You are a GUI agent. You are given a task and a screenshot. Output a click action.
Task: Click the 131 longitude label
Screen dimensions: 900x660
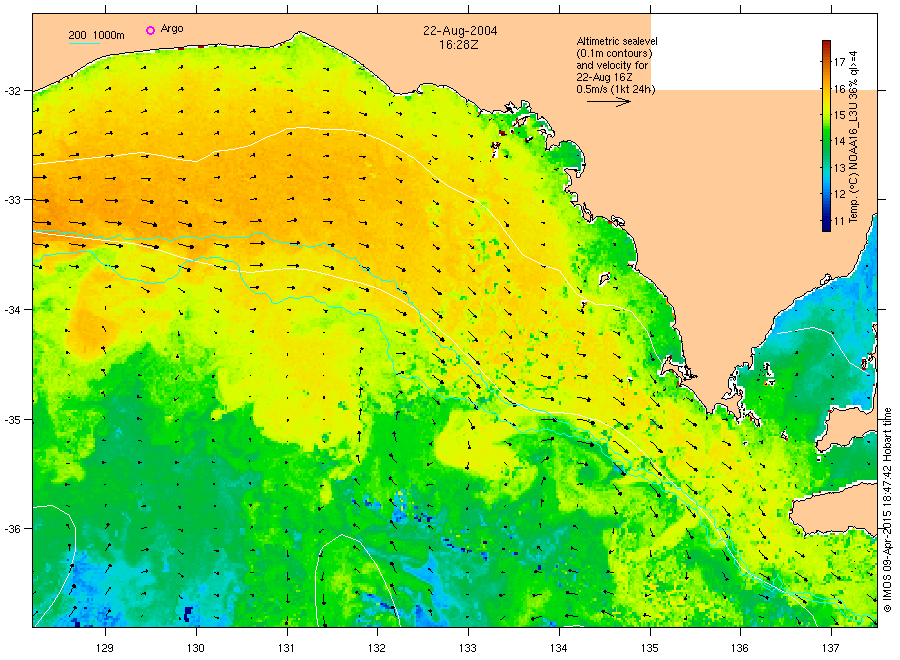coord(286,649)
